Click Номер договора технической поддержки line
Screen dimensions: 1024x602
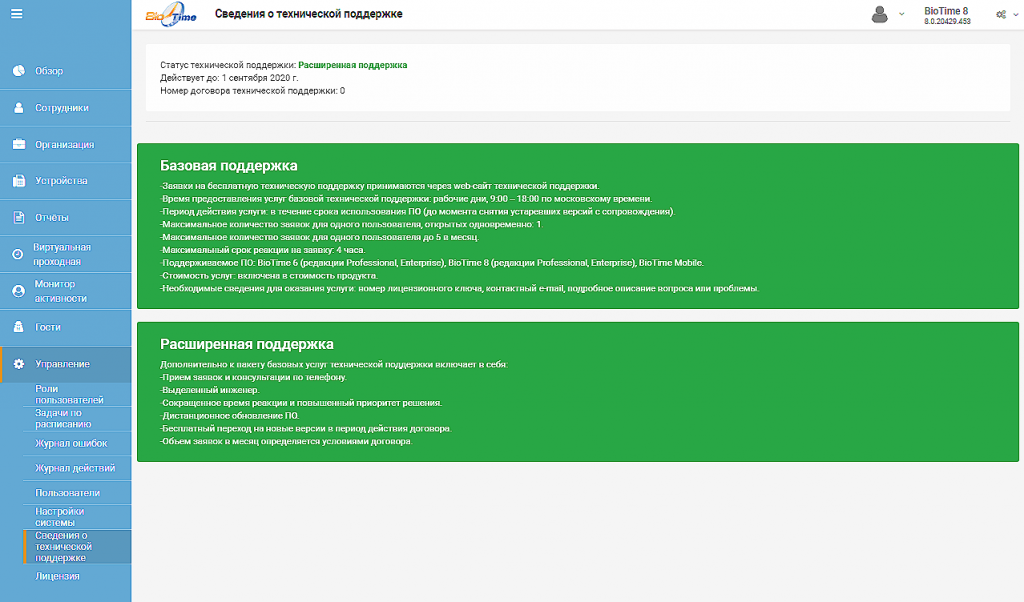tap(253, 91)
